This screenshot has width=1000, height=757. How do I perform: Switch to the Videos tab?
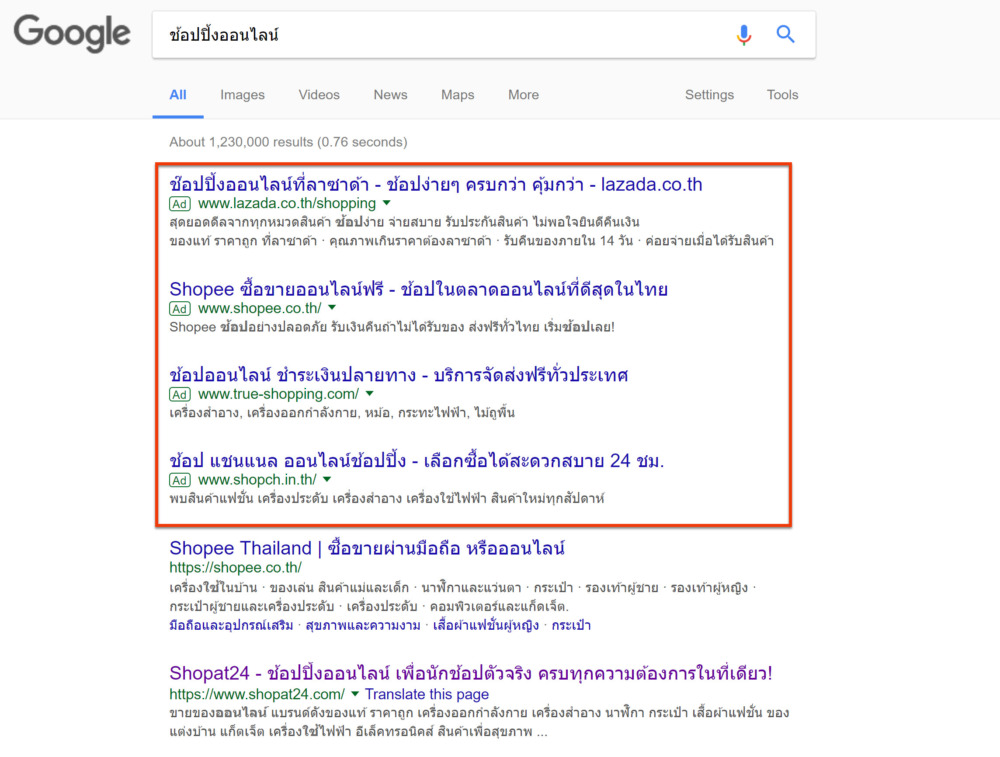point(319,95)
